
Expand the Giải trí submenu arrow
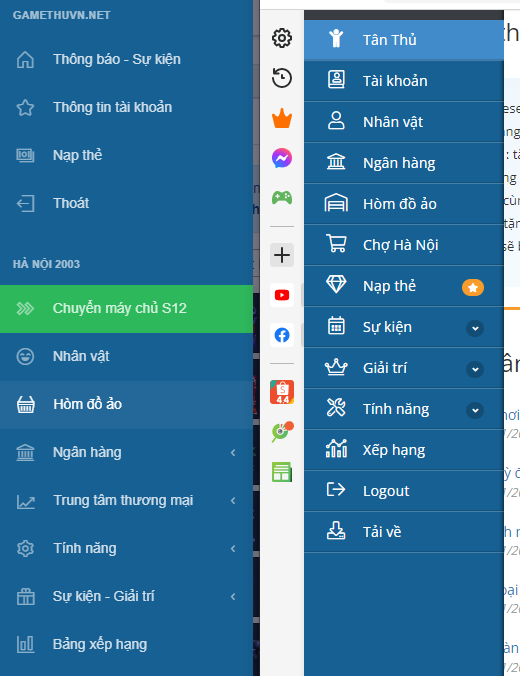[475, 369]
